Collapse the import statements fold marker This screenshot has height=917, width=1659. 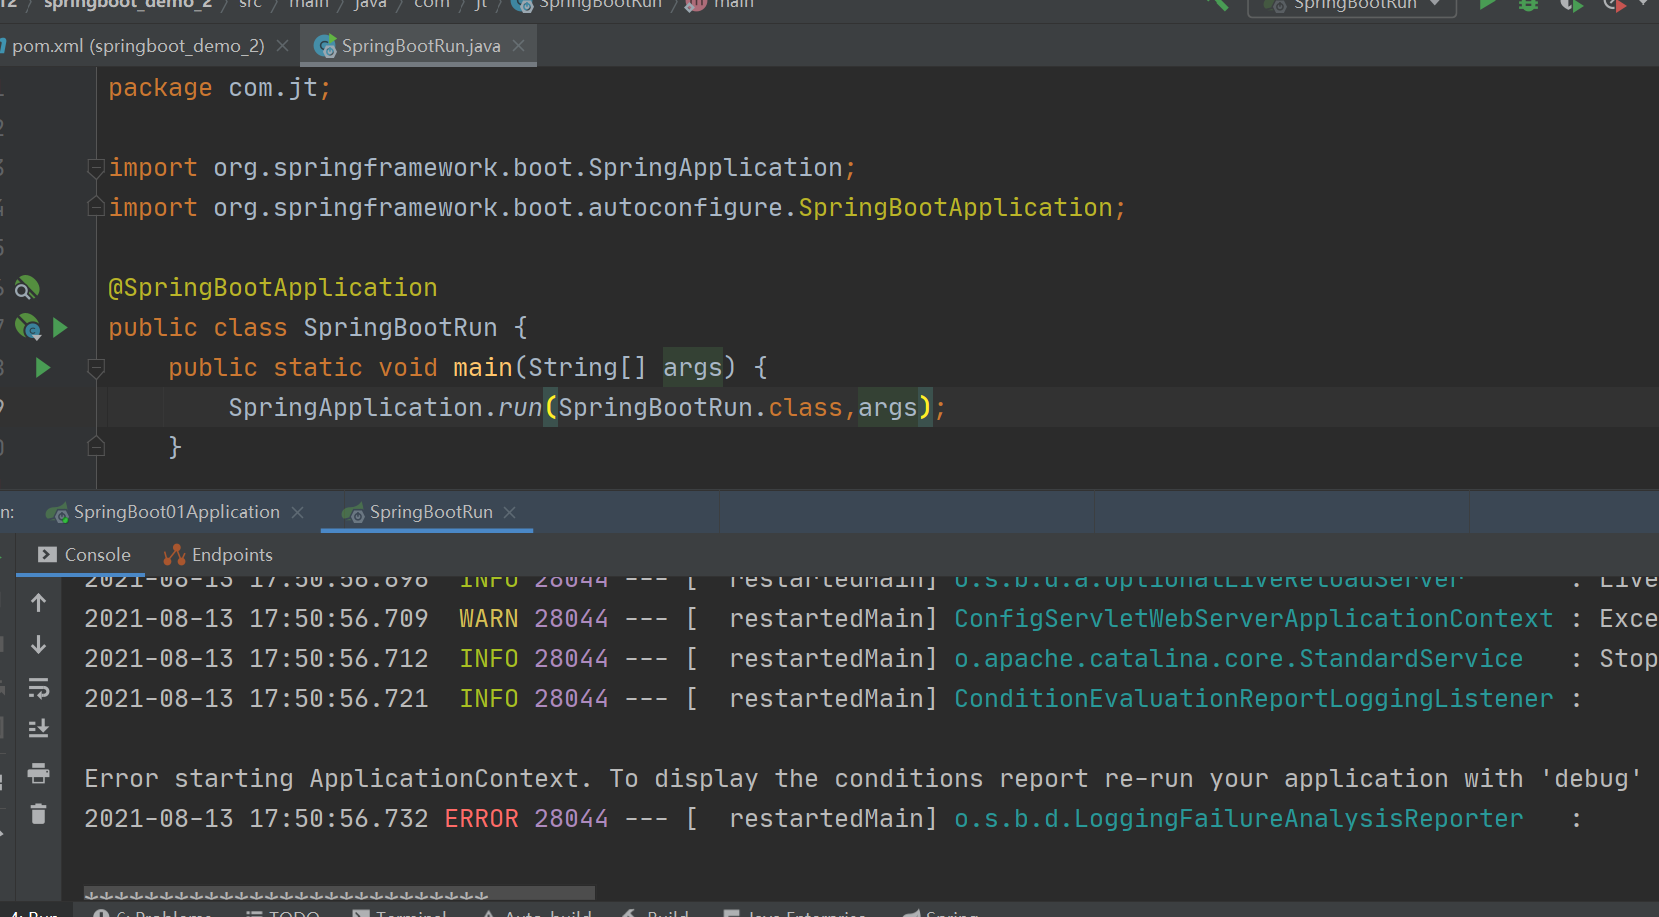(96, 168)
